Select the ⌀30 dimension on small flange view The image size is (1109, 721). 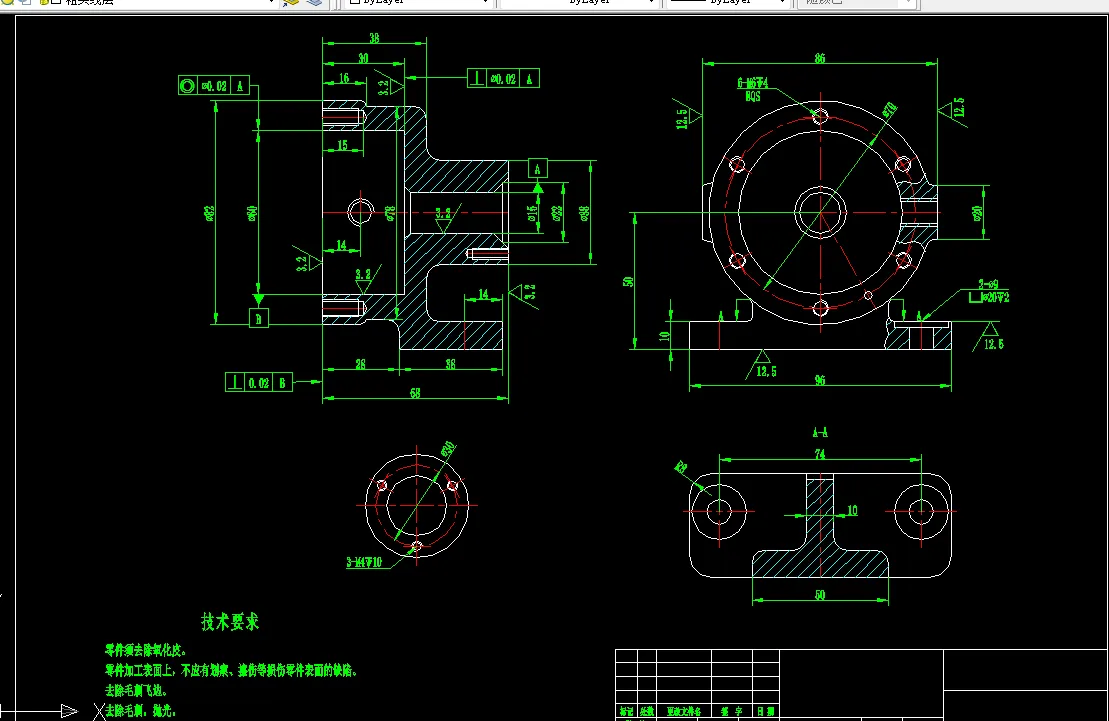(x=448, y=449)
